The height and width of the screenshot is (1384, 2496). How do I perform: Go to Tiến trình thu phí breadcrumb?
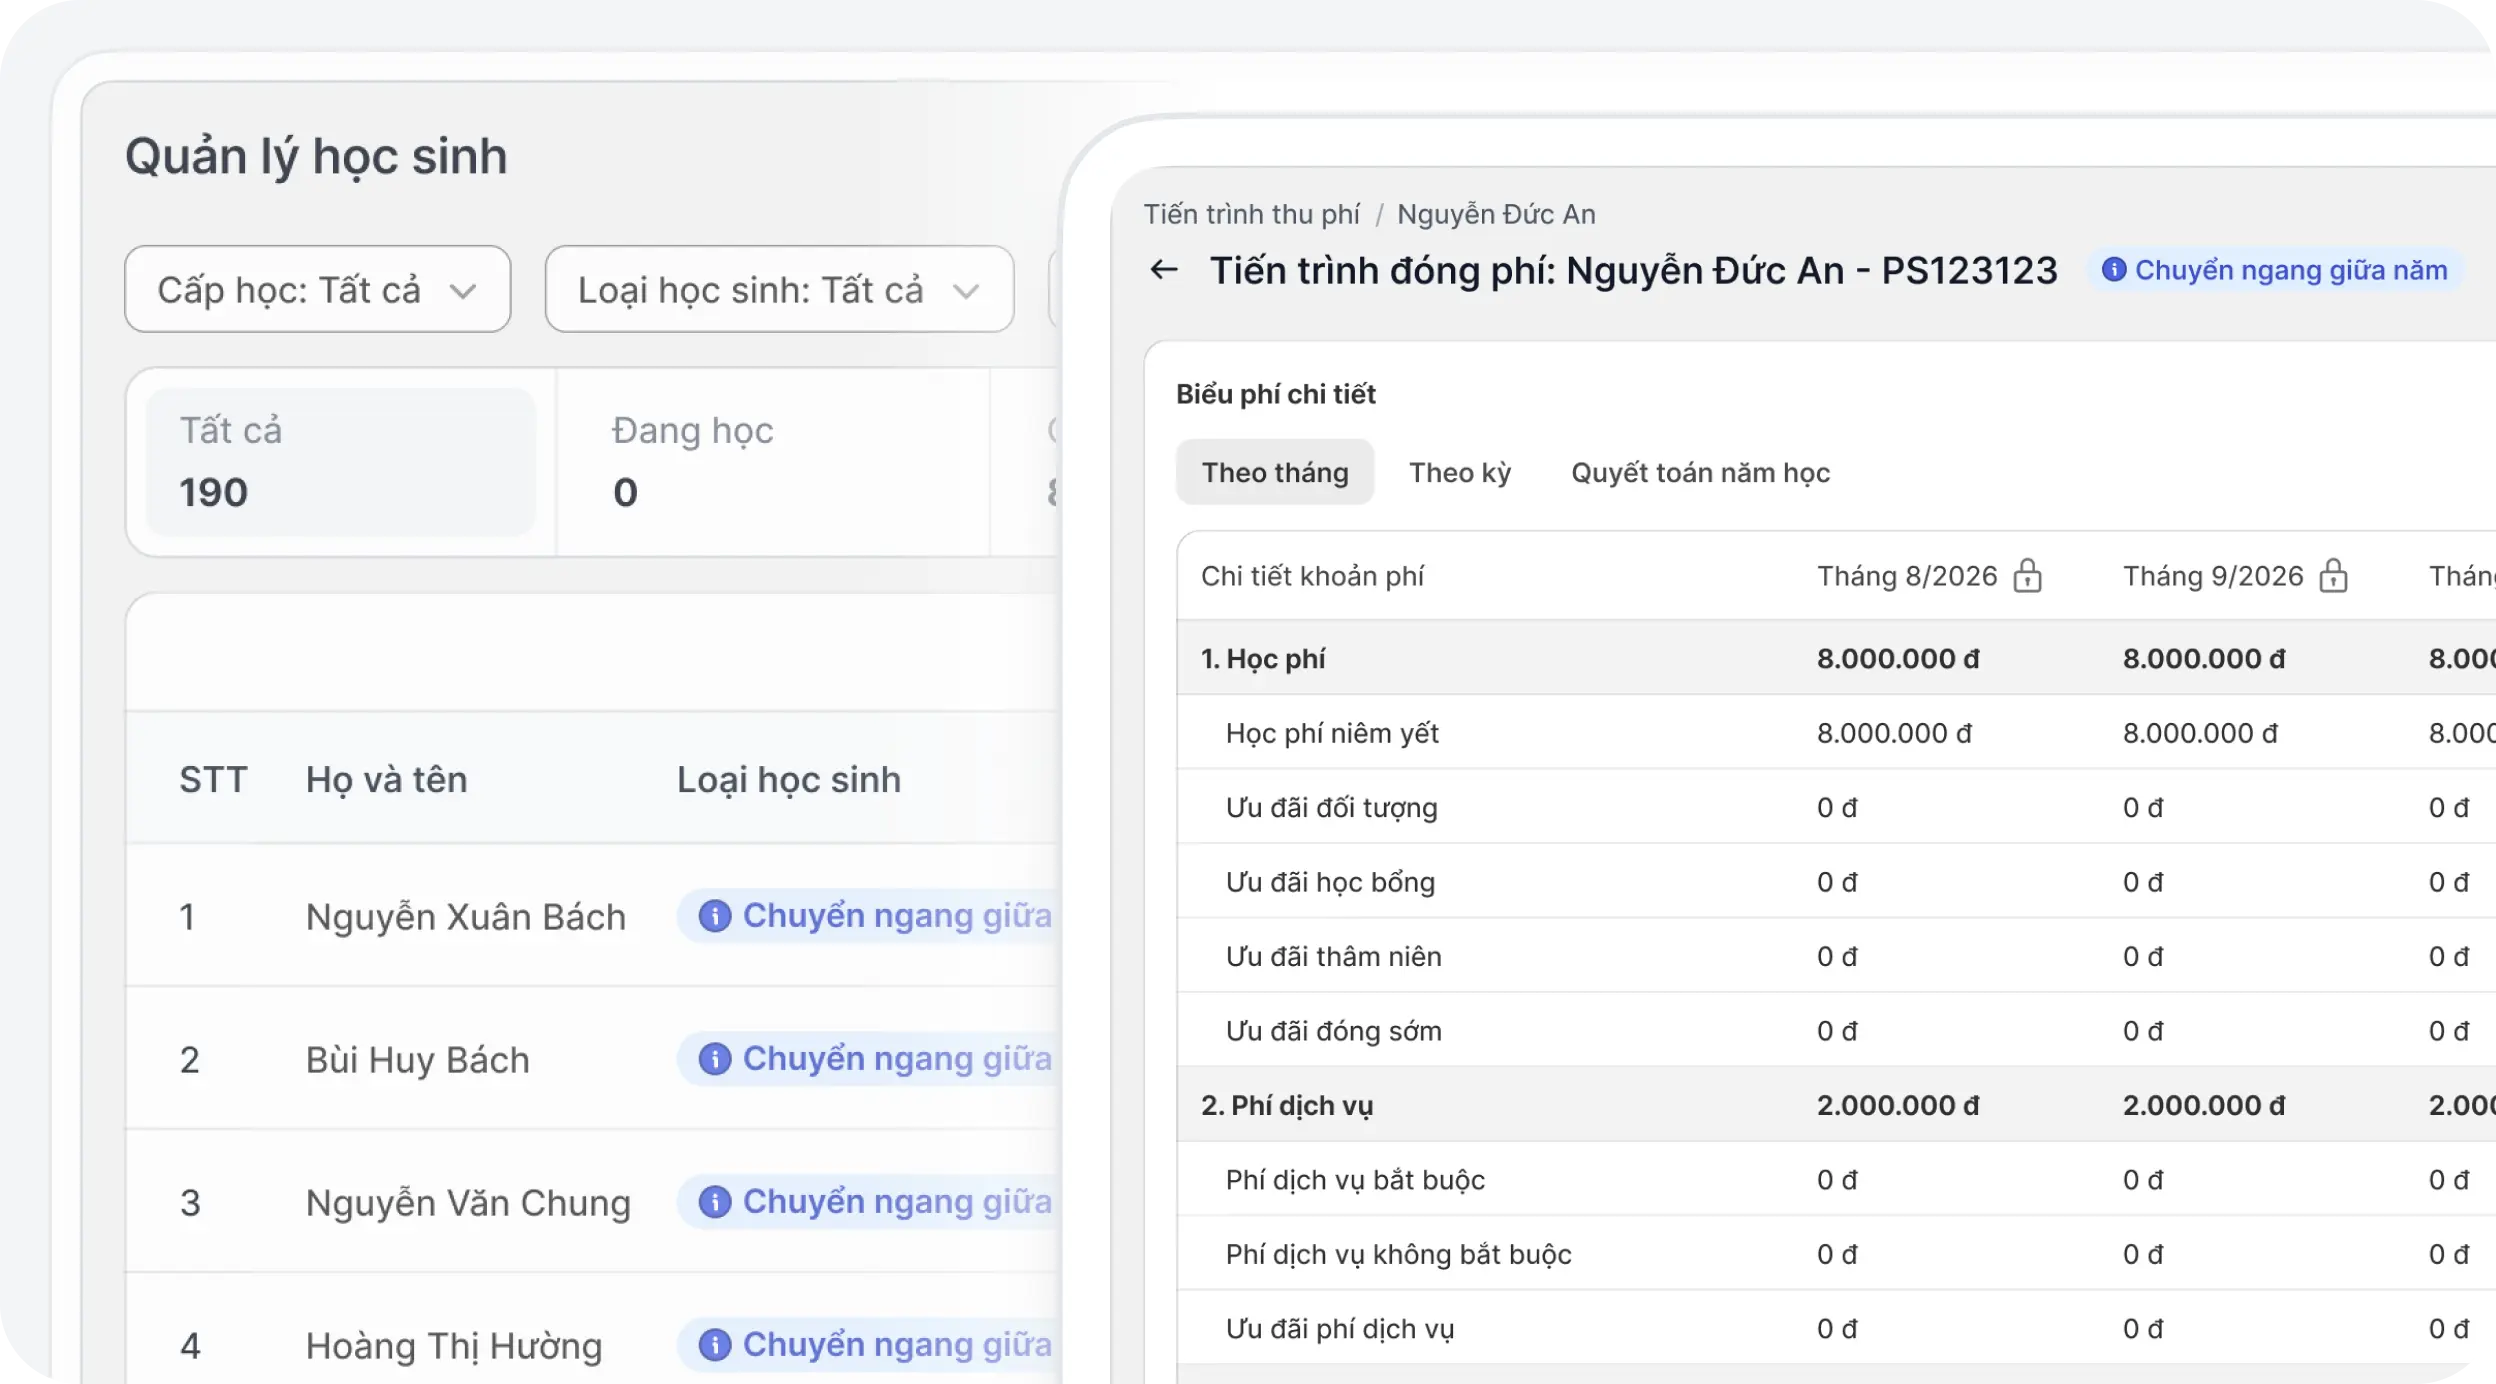coord(1251,214)
